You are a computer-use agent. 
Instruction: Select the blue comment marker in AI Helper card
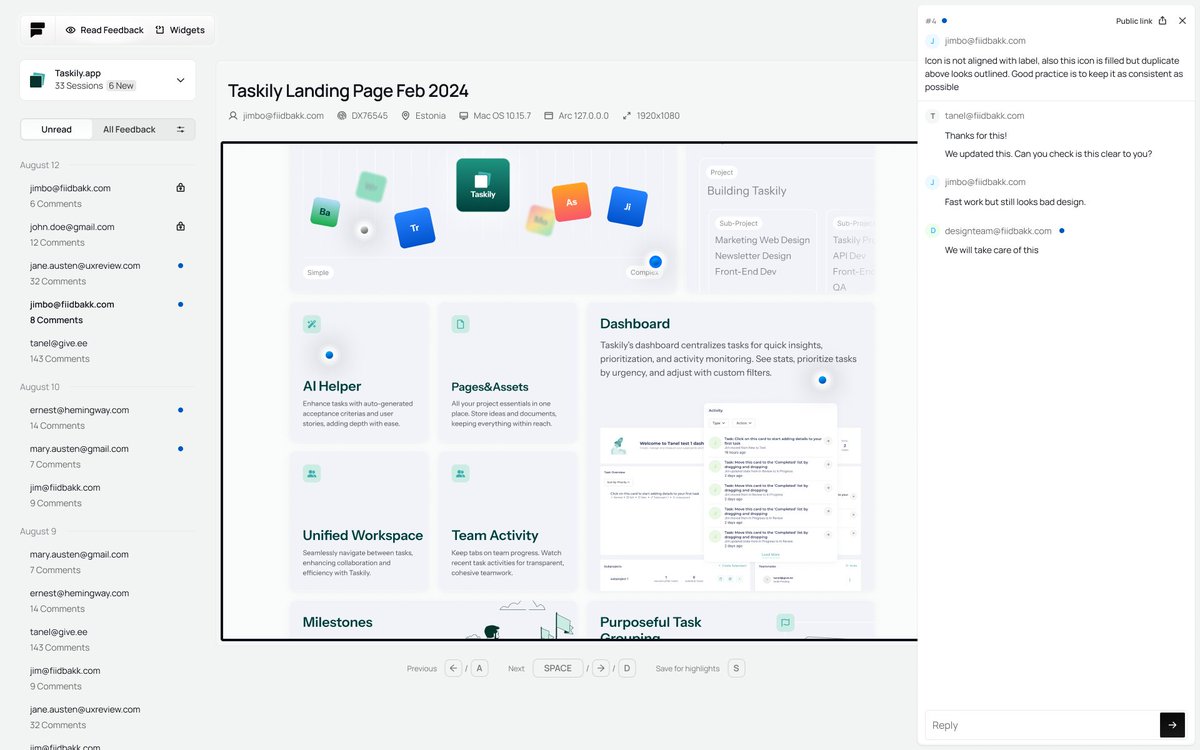pyautogui.click(x=329, y=355)
